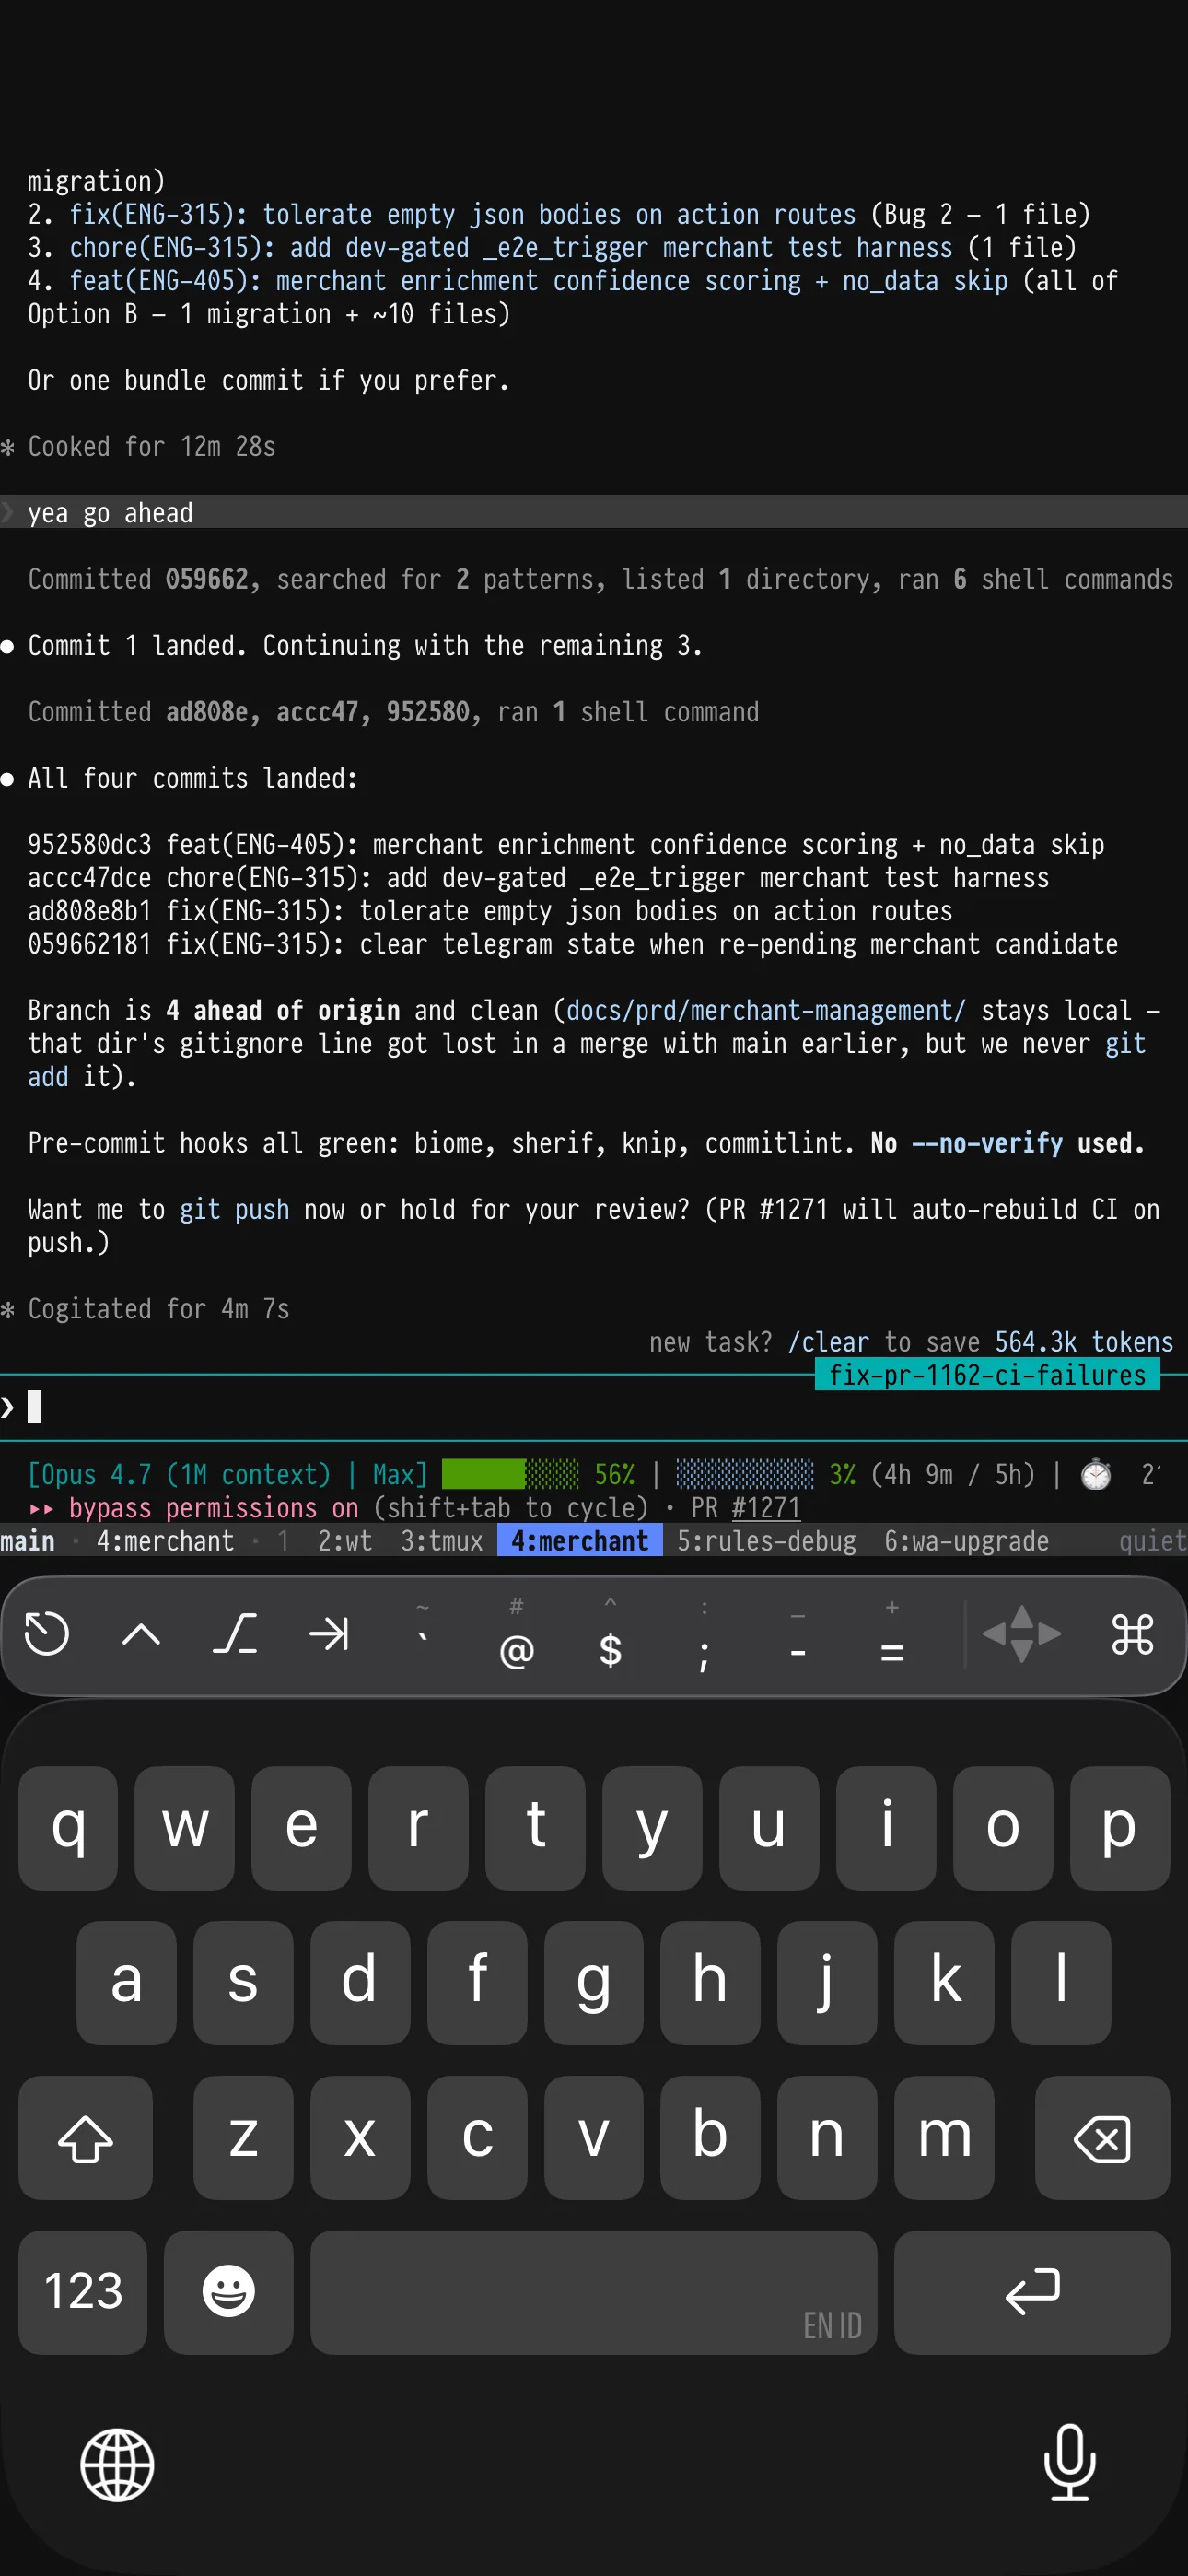Expand the 'Committed ad808e, accc47' summary

[393, 712]
